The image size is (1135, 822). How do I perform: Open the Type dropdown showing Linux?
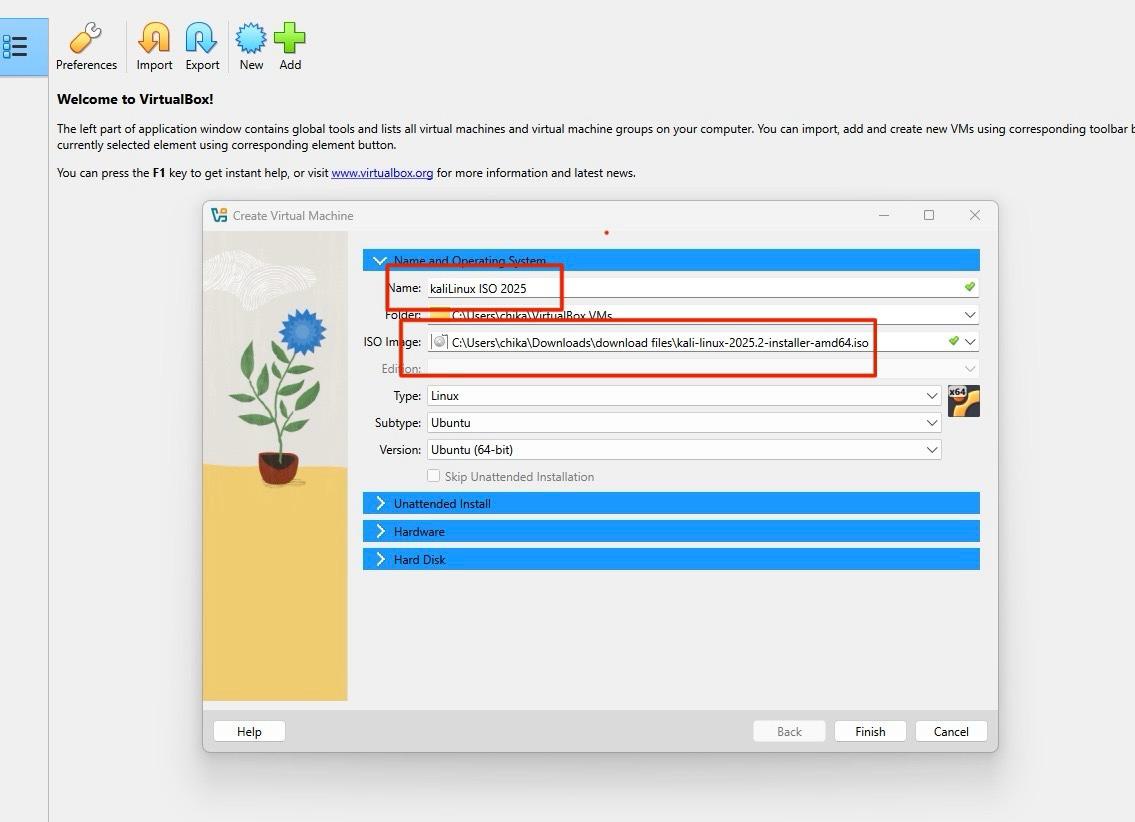(x=684, y=396)
